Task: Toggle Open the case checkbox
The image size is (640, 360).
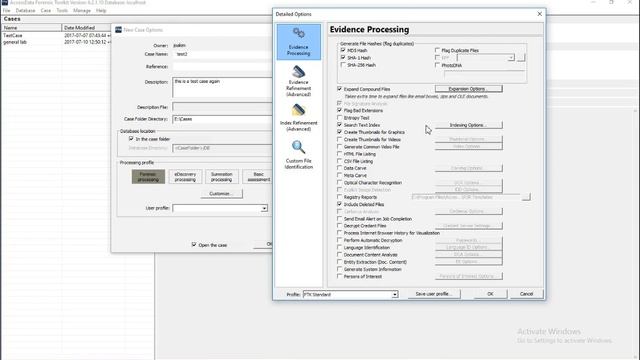Action: [x=194, y=245]
